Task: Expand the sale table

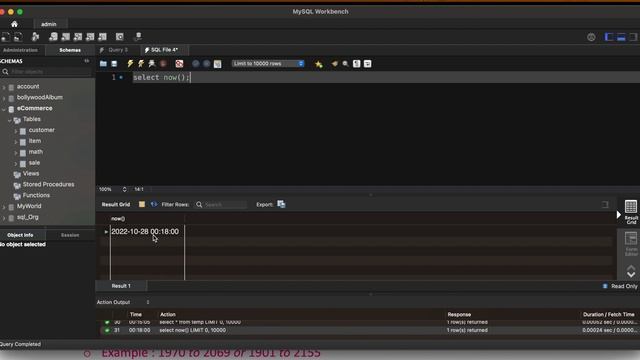Action: 16,163
